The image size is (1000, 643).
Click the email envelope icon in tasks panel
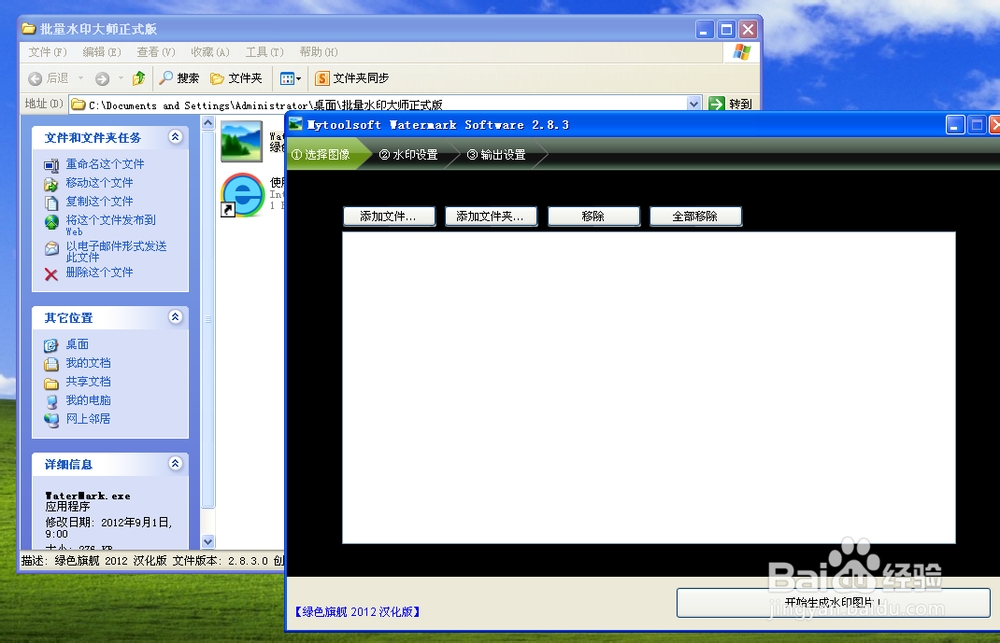click(51, 248)
